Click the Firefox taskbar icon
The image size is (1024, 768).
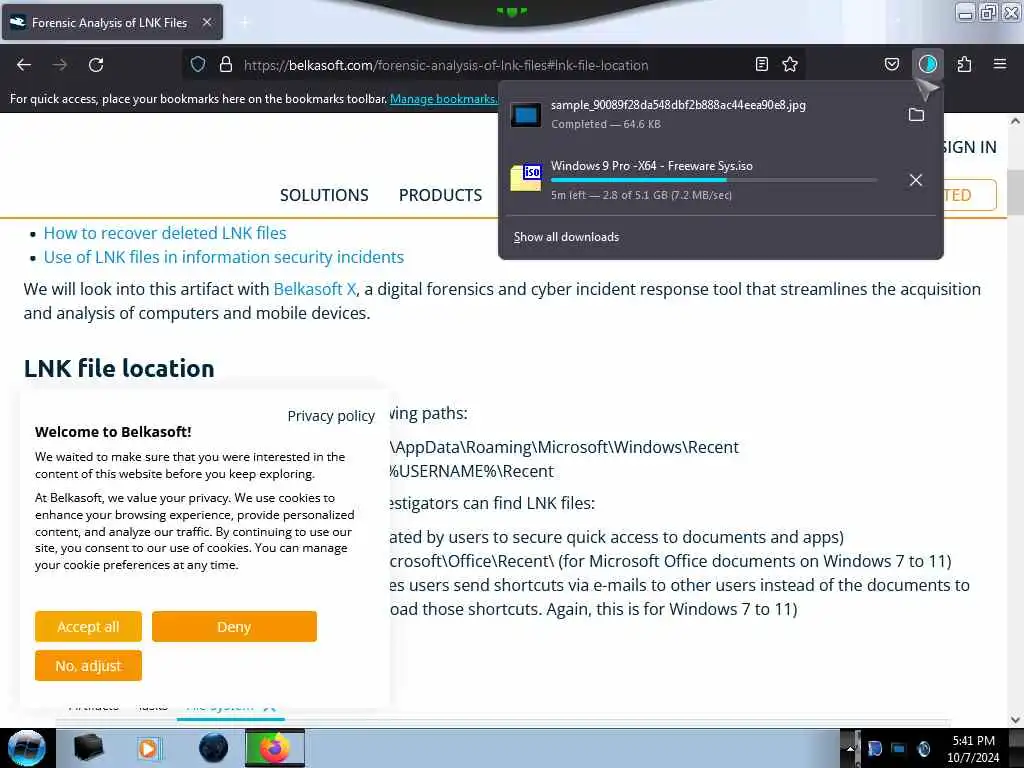tap(275, 748)
